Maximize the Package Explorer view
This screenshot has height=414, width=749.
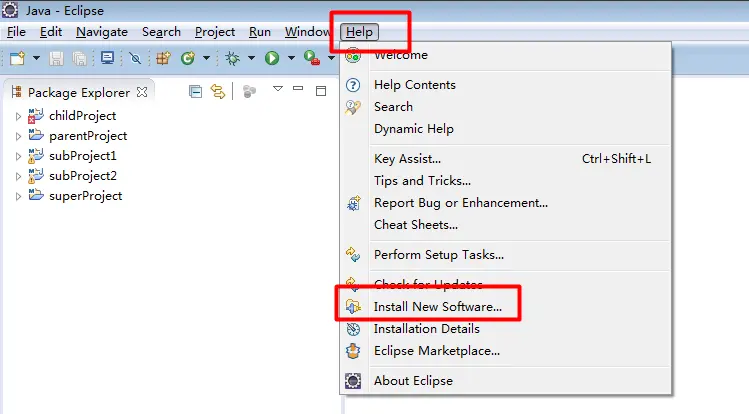pyautogui.click(x=321, y=91)
